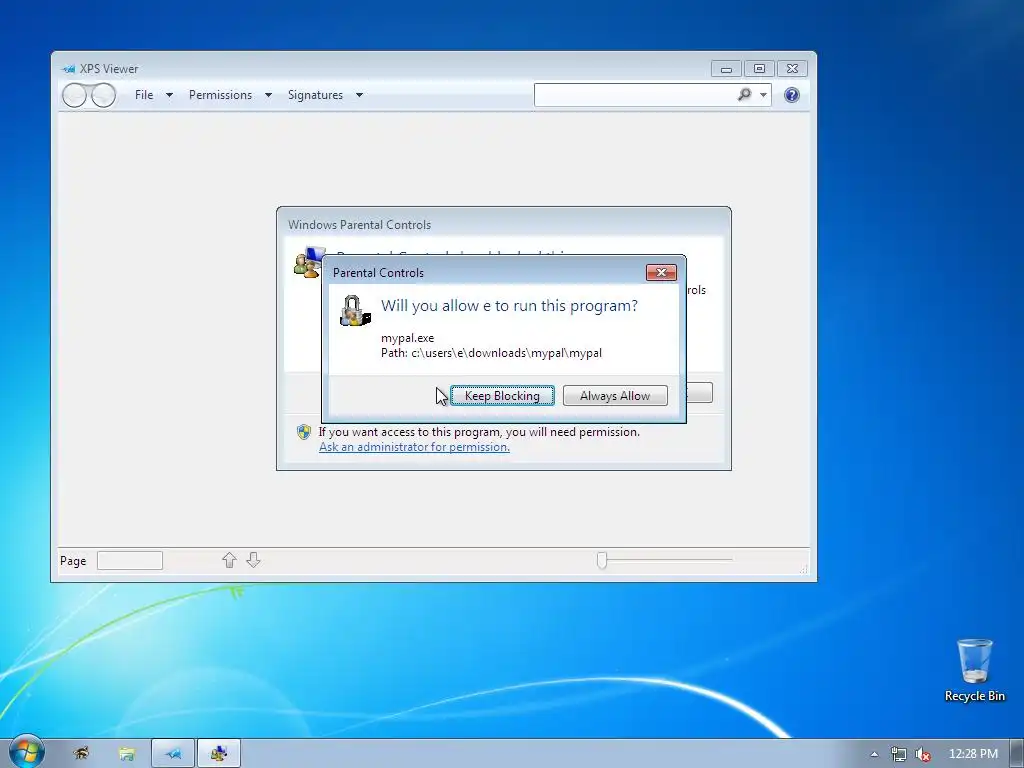Switch to XPS Viewer taskbar button
Screen dimensions: 1024x768
point(173,754)
